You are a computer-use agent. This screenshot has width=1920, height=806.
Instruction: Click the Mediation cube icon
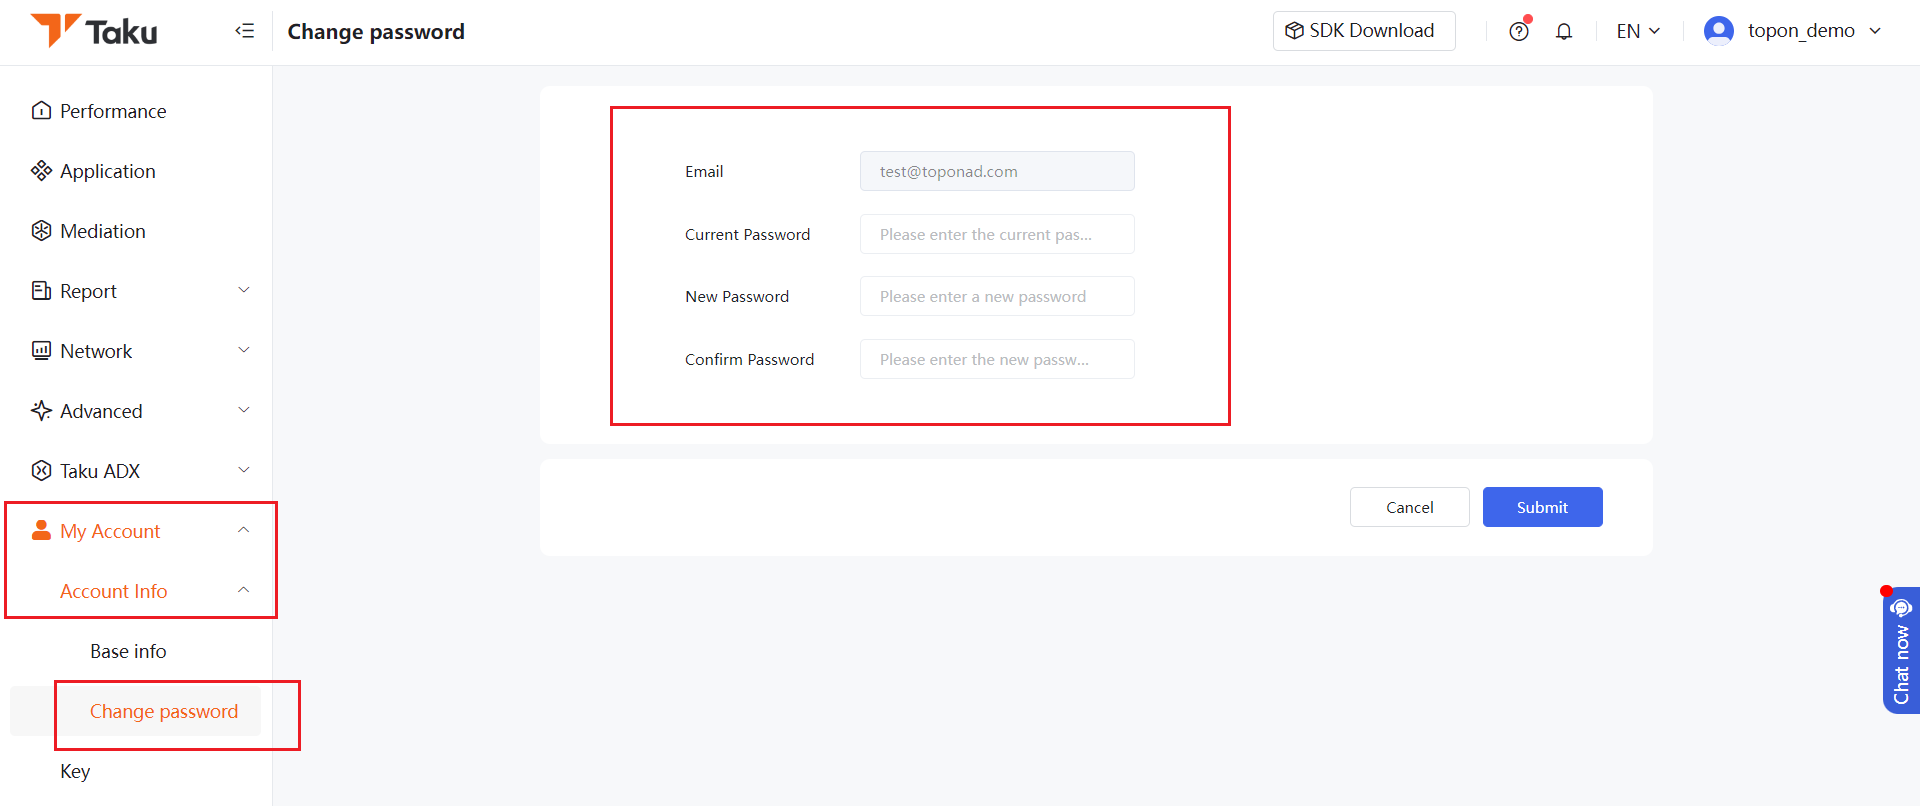point(41,231)
